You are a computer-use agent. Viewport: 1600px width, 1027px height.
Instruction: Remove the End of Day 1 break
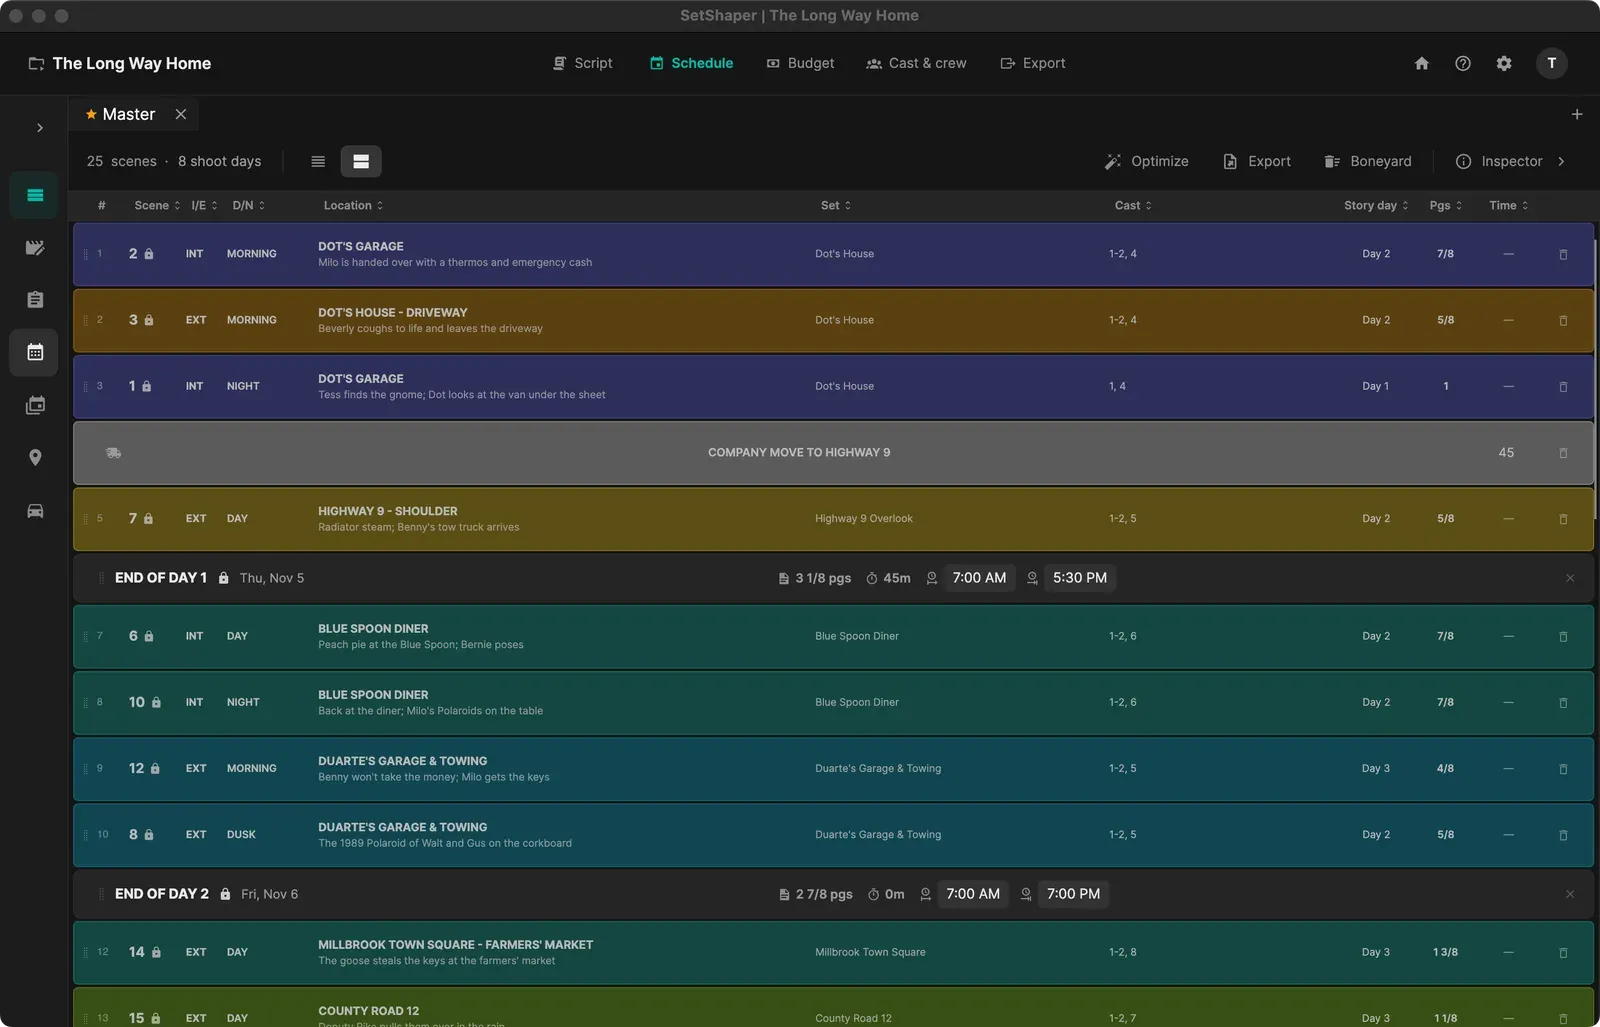click(x=1570, y=578)
